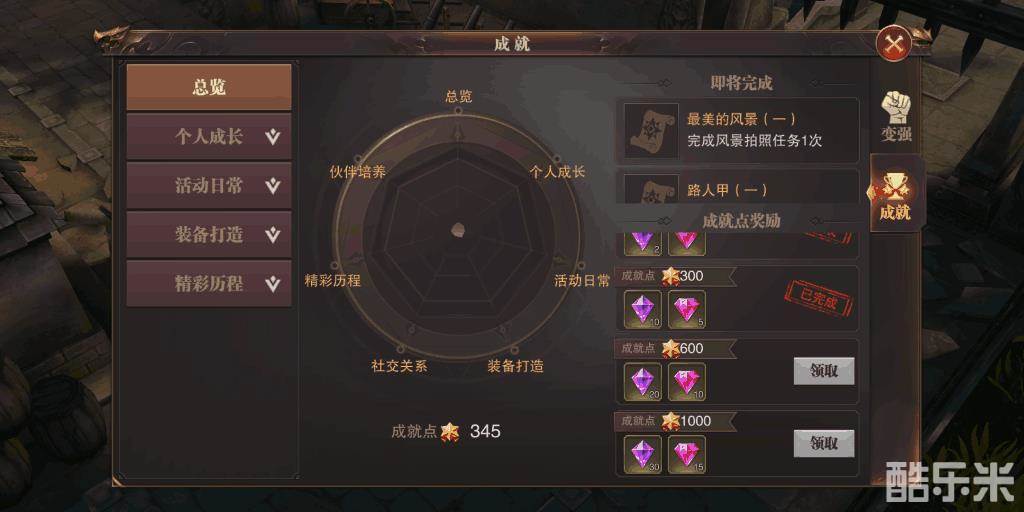Tap the purple gem in 1000 reward row

tap(643, 454)
